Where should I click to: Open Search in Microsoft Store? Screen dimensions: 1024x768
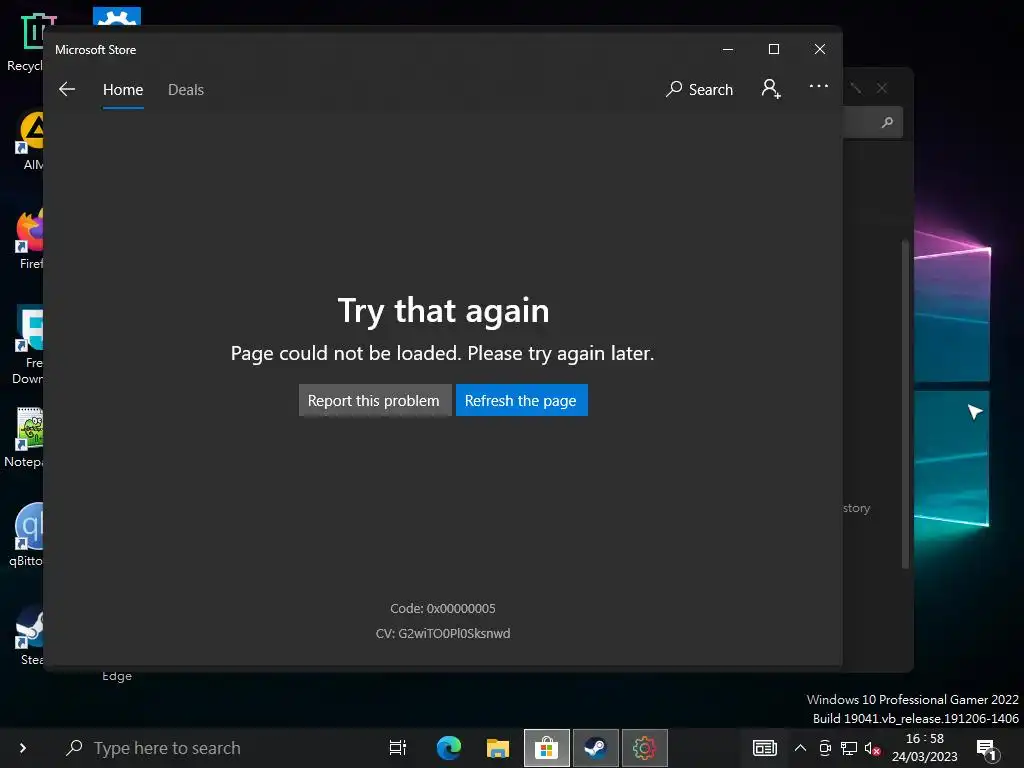699,89
